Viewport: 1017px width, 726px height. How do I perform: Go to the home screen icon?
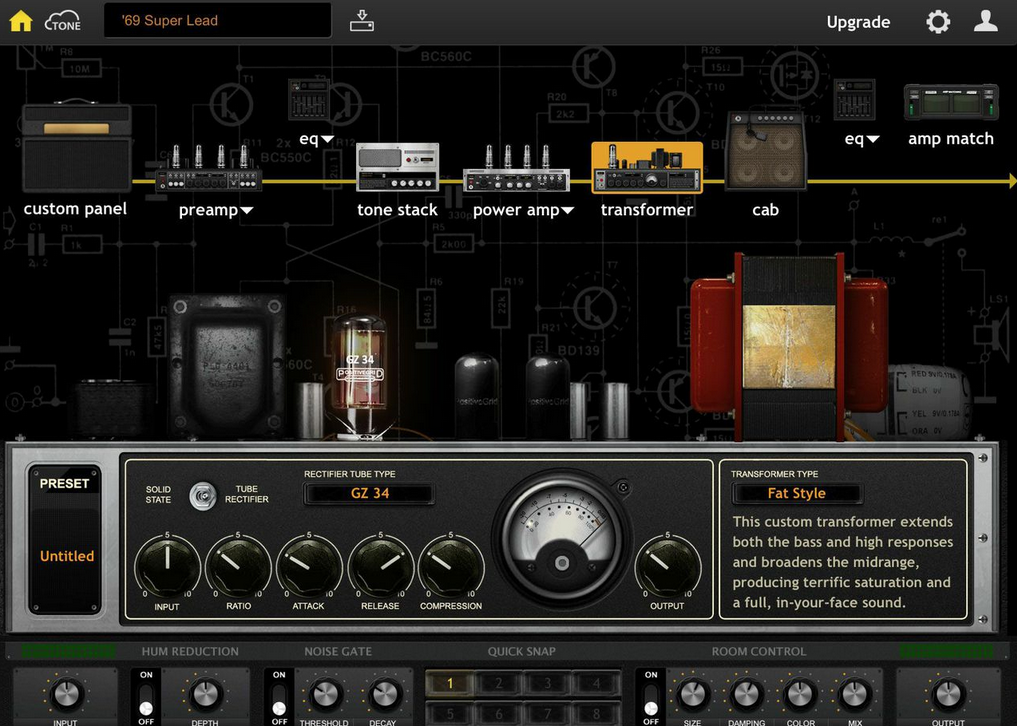[21, 21]
